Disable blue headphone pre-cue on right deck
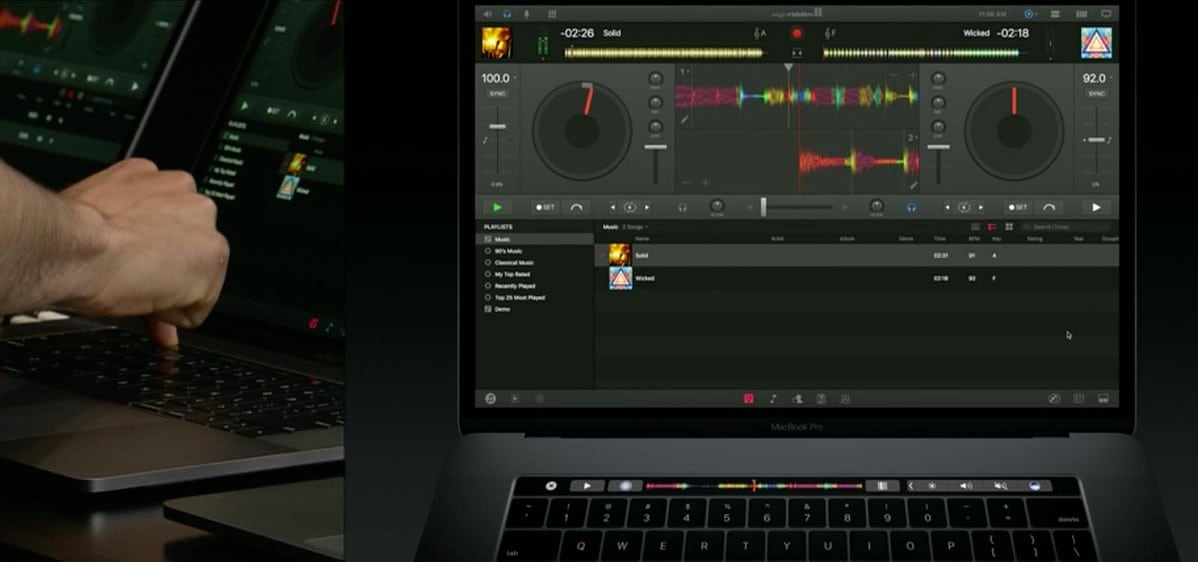The width and height of the screenshot is (1198, 562). point(911,207)
